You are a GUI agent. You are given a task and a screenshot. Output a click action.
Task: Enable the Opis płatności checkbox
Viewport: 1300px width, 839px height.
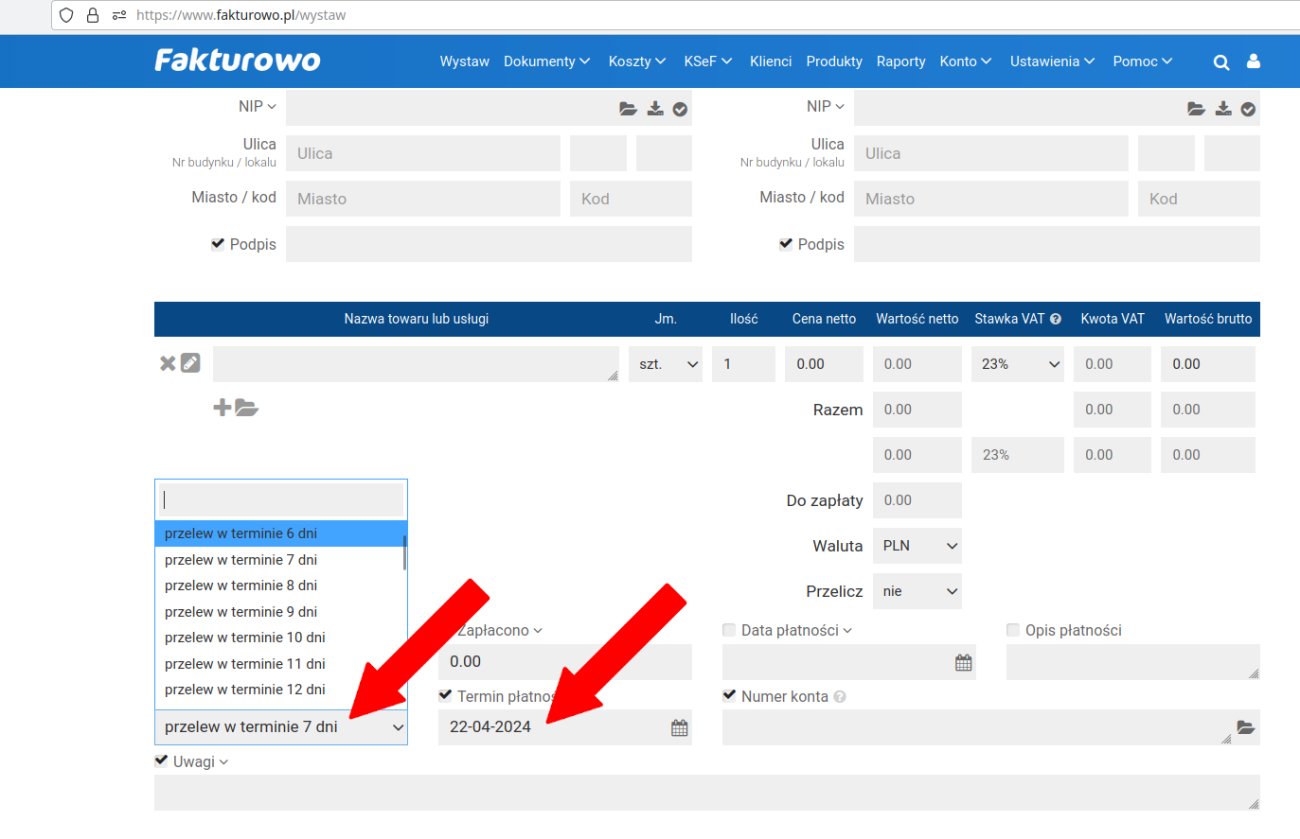pyautogui.click(x=1013, y=630)
